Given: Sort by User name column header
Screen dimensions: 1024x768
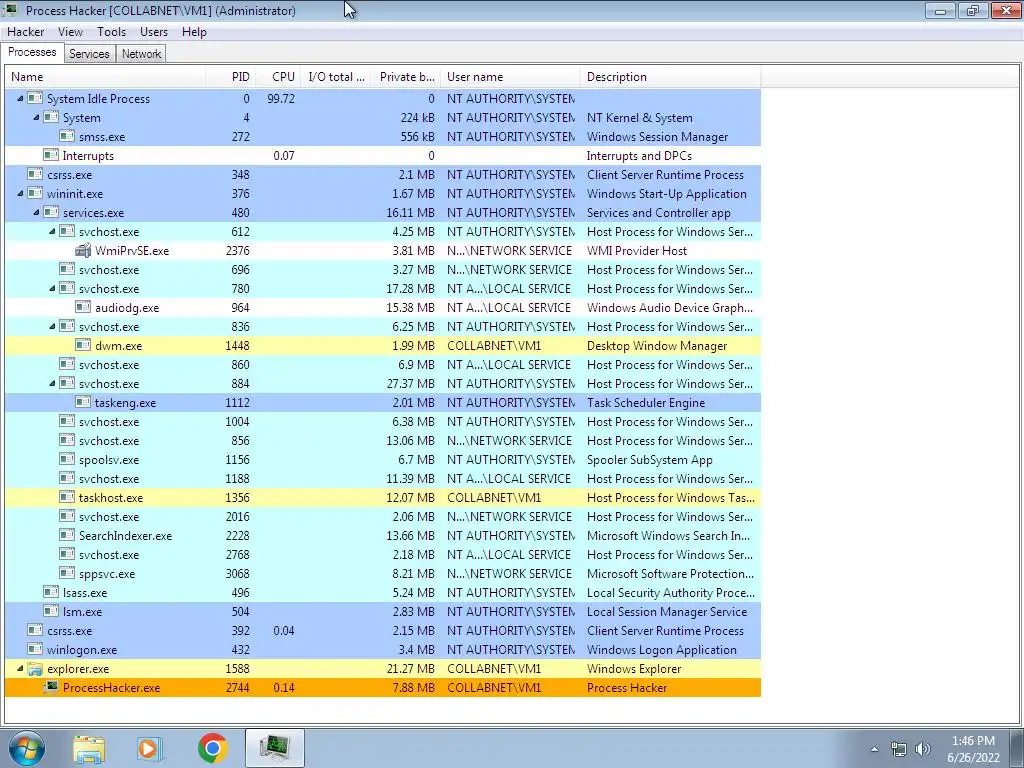Looking at the screenshot, I should coord(511,76).
